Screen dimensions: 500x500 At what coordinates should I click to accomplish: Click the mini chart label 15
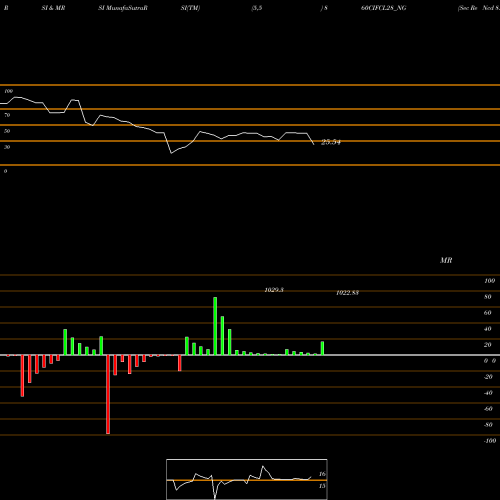(322, 486)
